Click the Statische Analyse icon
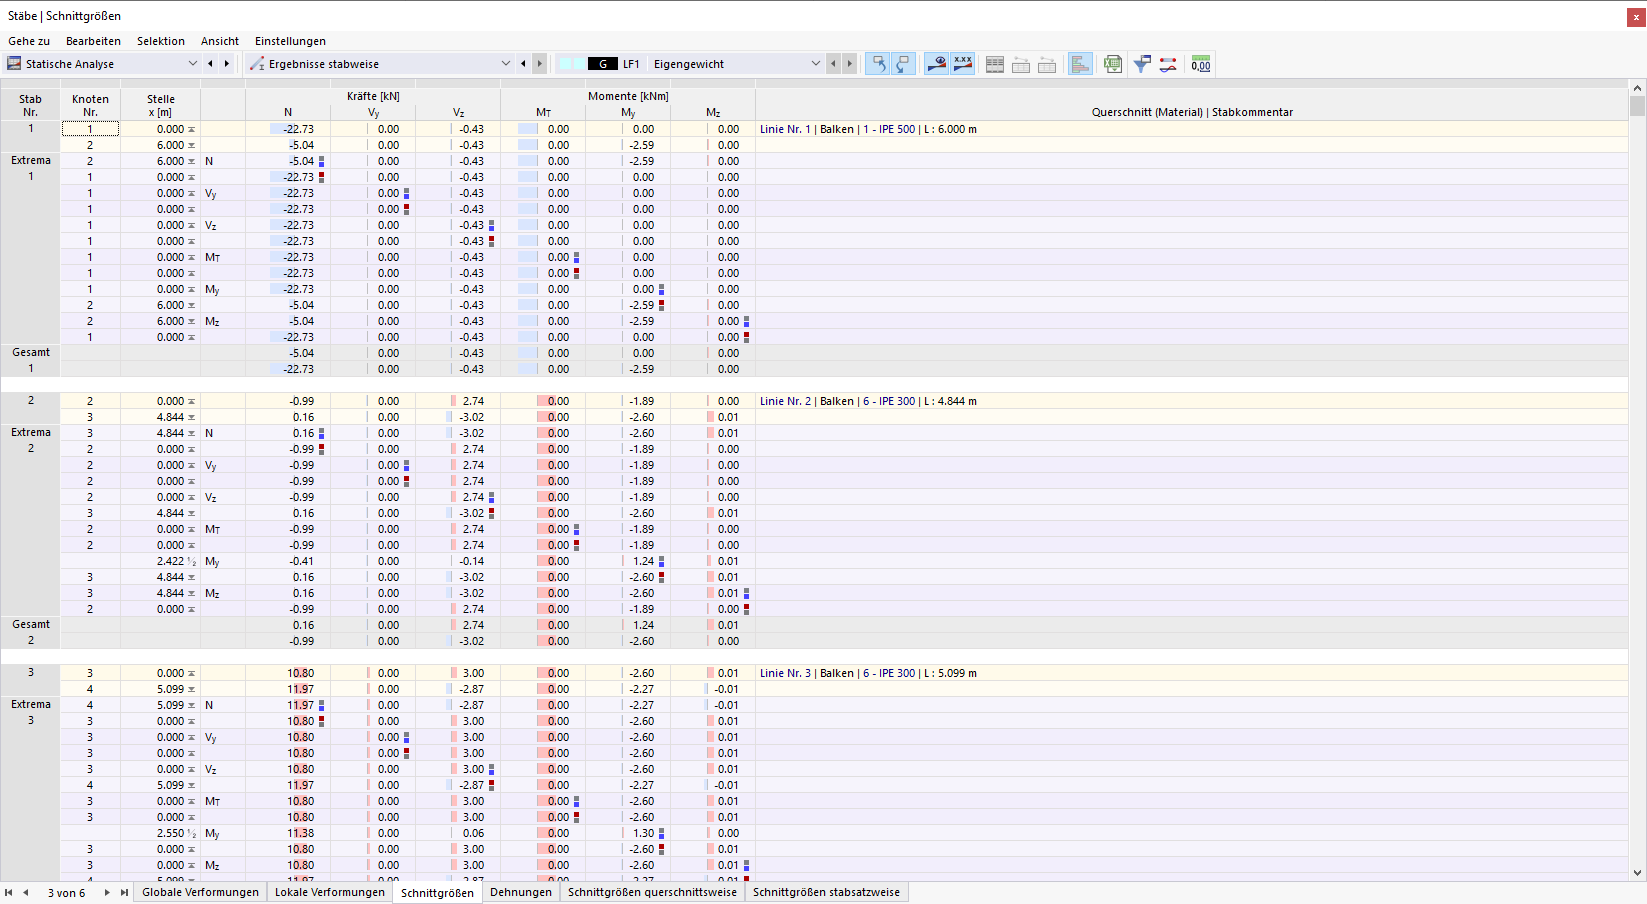 coord(14,64)
